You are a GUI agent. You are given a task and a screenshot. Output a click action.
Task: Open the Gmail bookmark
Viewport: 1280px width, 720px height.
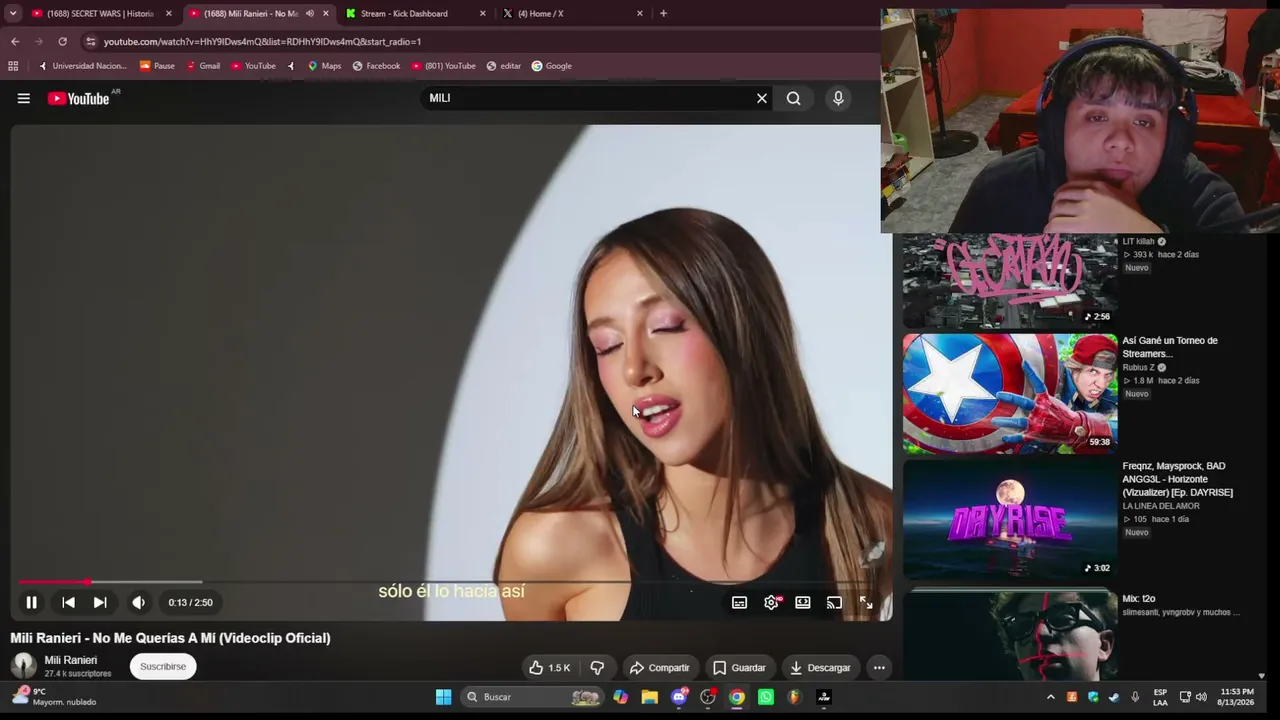pyautogui.click(x=203, y=66)
